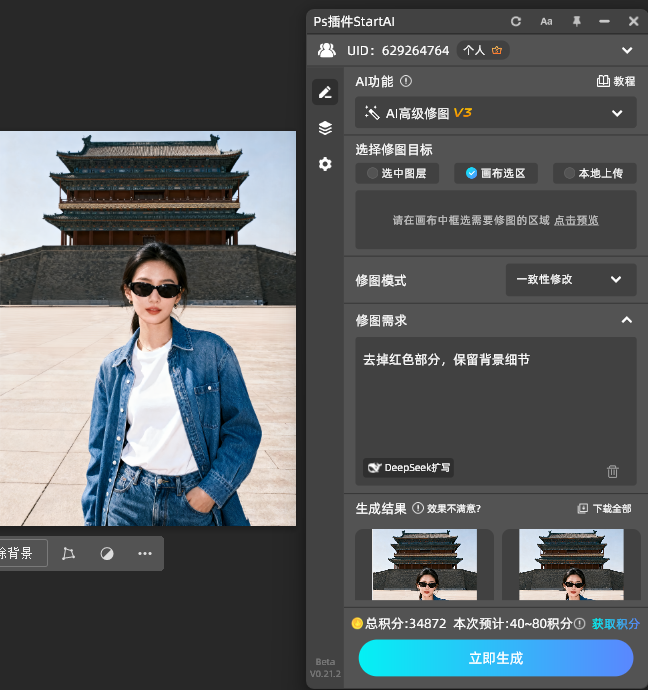
Task: Click the trash icon to clear prompt
Action: tap(613, 471)
